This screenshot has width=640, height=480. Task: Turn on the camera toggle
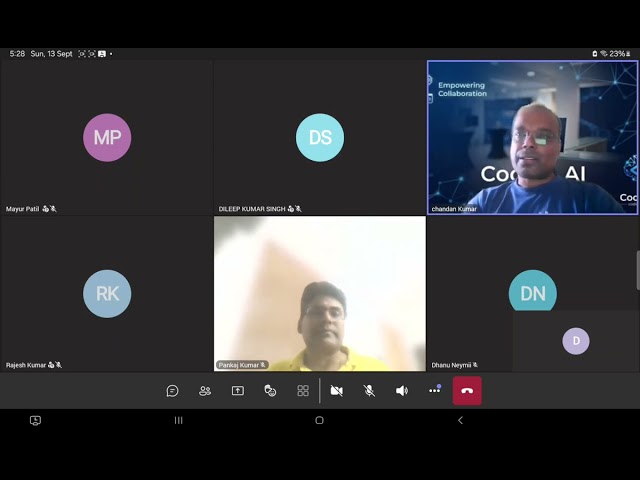coord(336,391)
